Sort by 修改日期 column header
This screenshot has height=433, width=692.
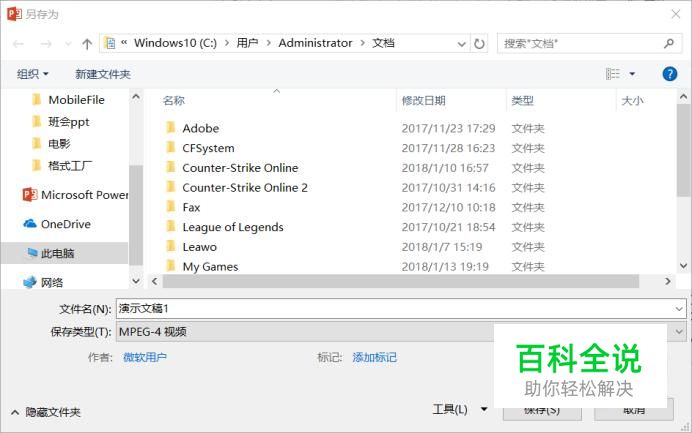pos(423,101)
